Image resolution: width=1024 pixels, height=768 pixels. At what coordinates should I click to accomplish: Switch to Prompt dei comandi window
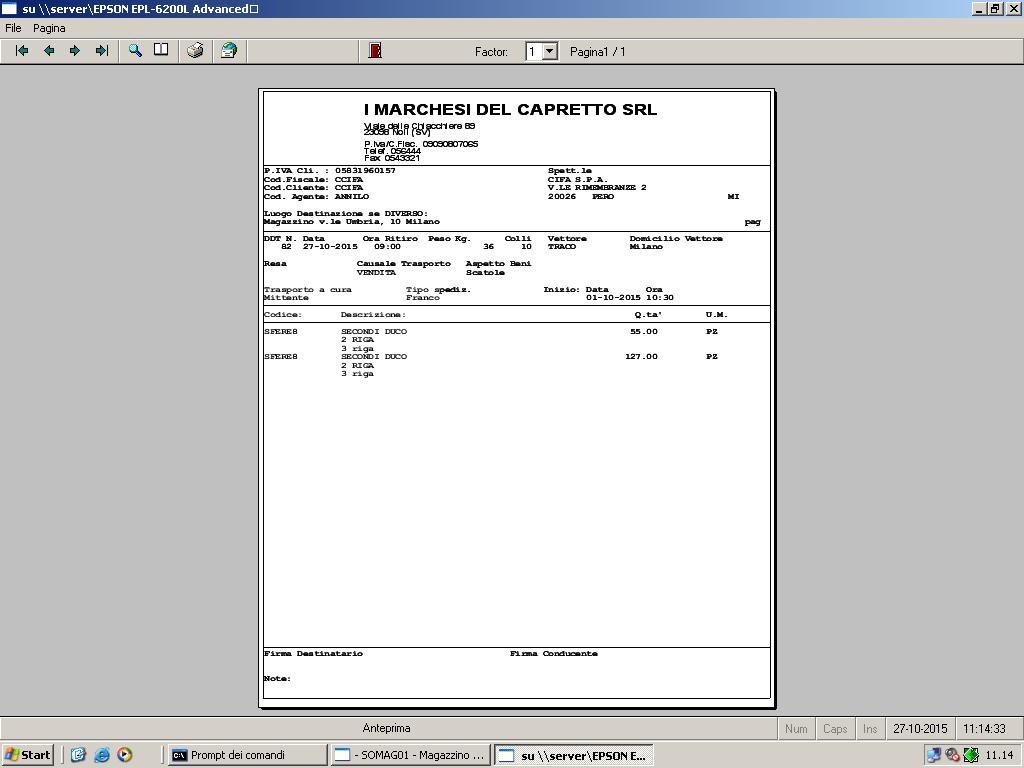click(247, 755)
